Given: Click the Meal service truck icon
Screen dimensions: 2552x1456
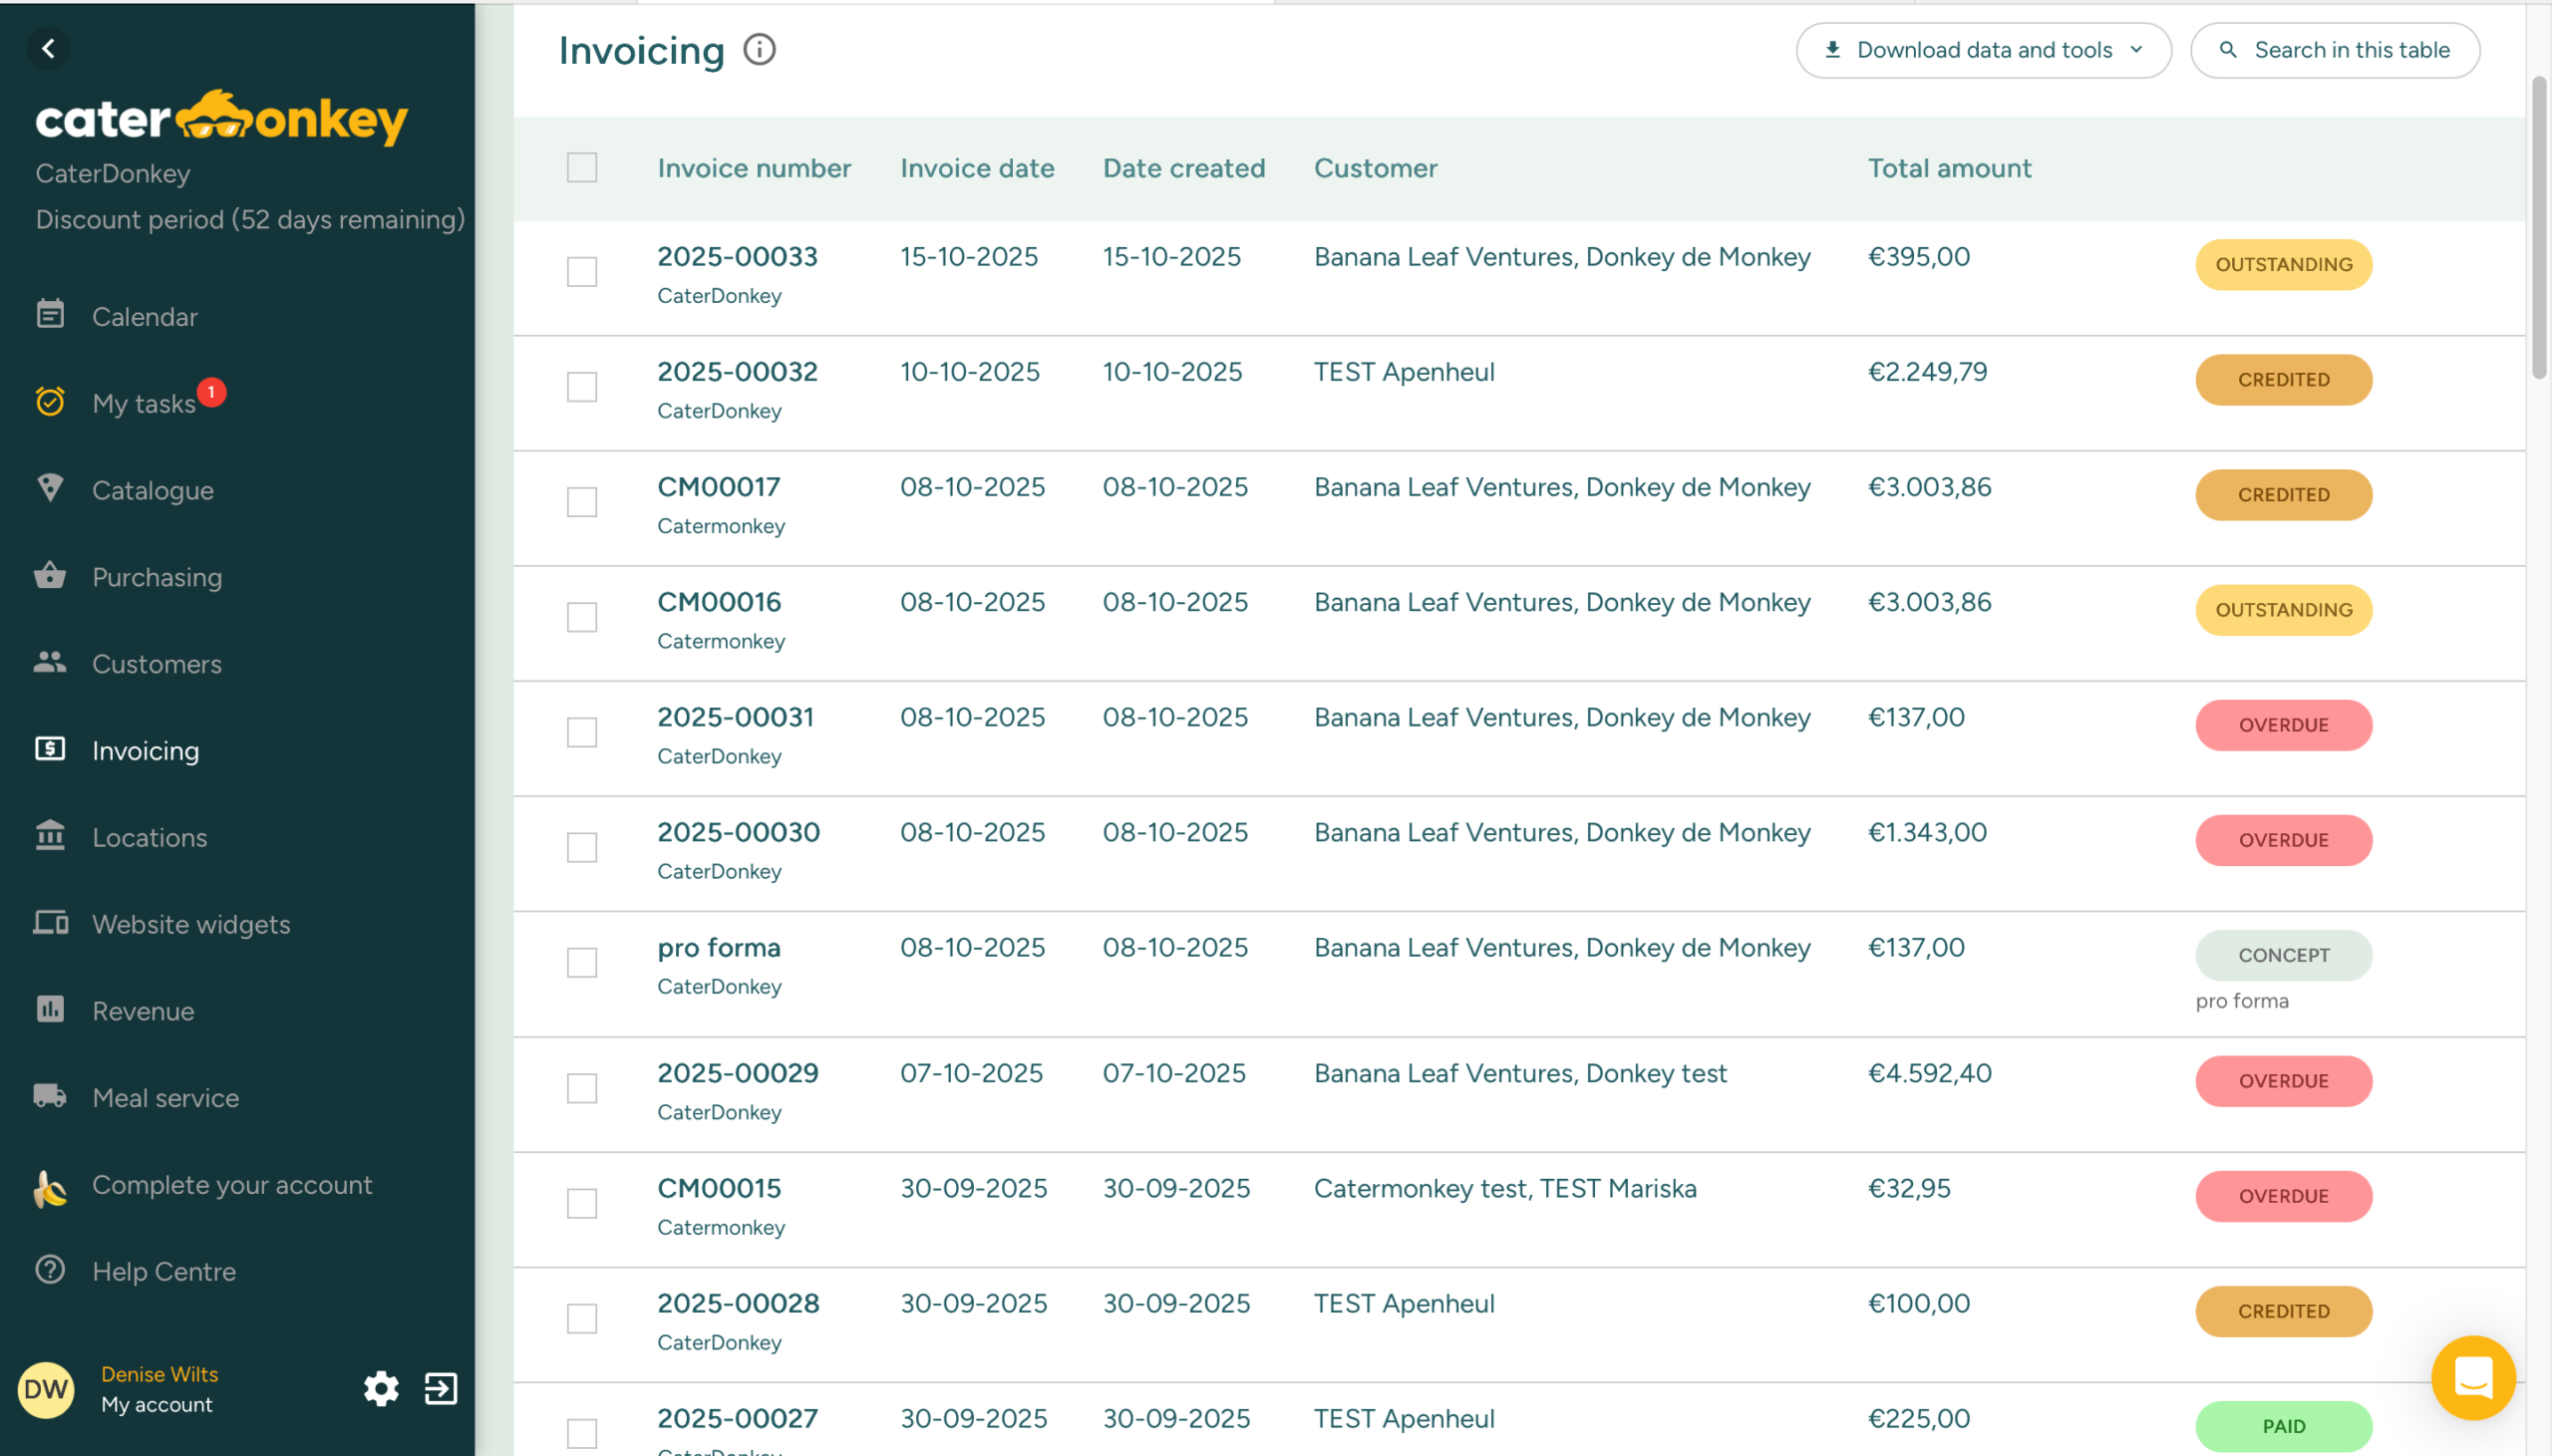Looking at the screenshot, I should click(x=50, y=1096).
